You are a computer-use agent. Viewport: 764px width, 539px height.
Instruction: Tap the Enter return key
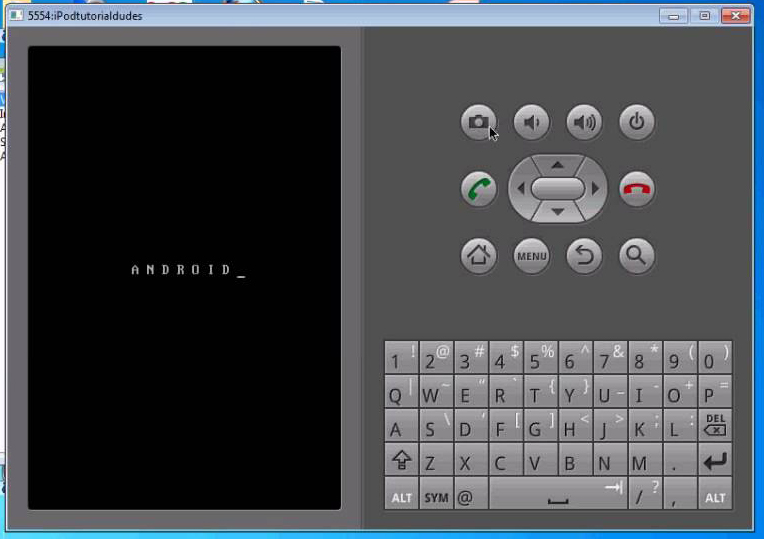click(x=715, y=459)
